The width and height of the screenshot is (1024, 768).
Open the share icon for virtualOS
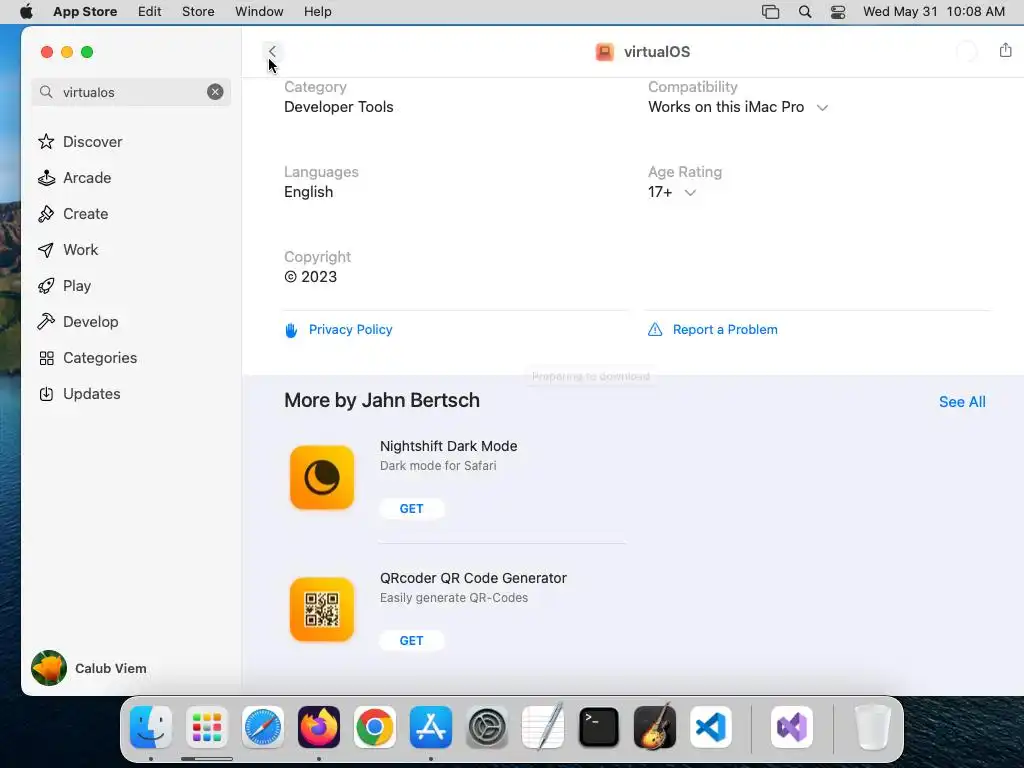pos(1005,50)
